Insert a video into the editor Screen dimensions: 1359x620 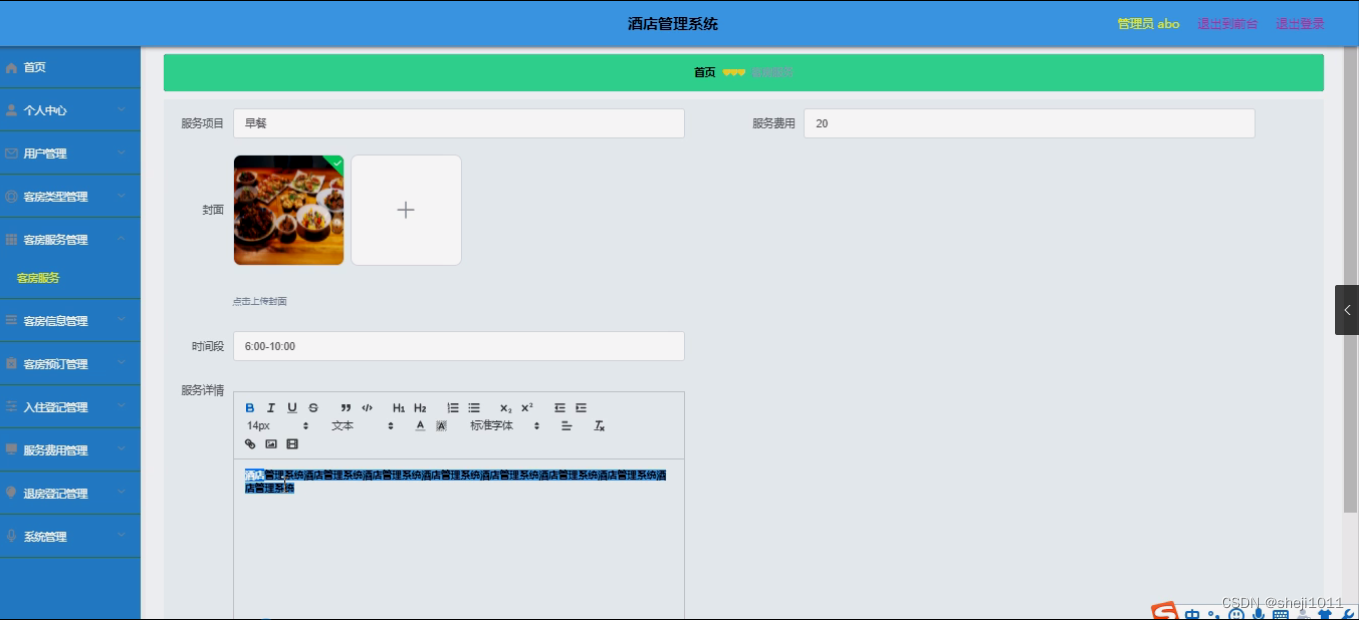(292, 444)
